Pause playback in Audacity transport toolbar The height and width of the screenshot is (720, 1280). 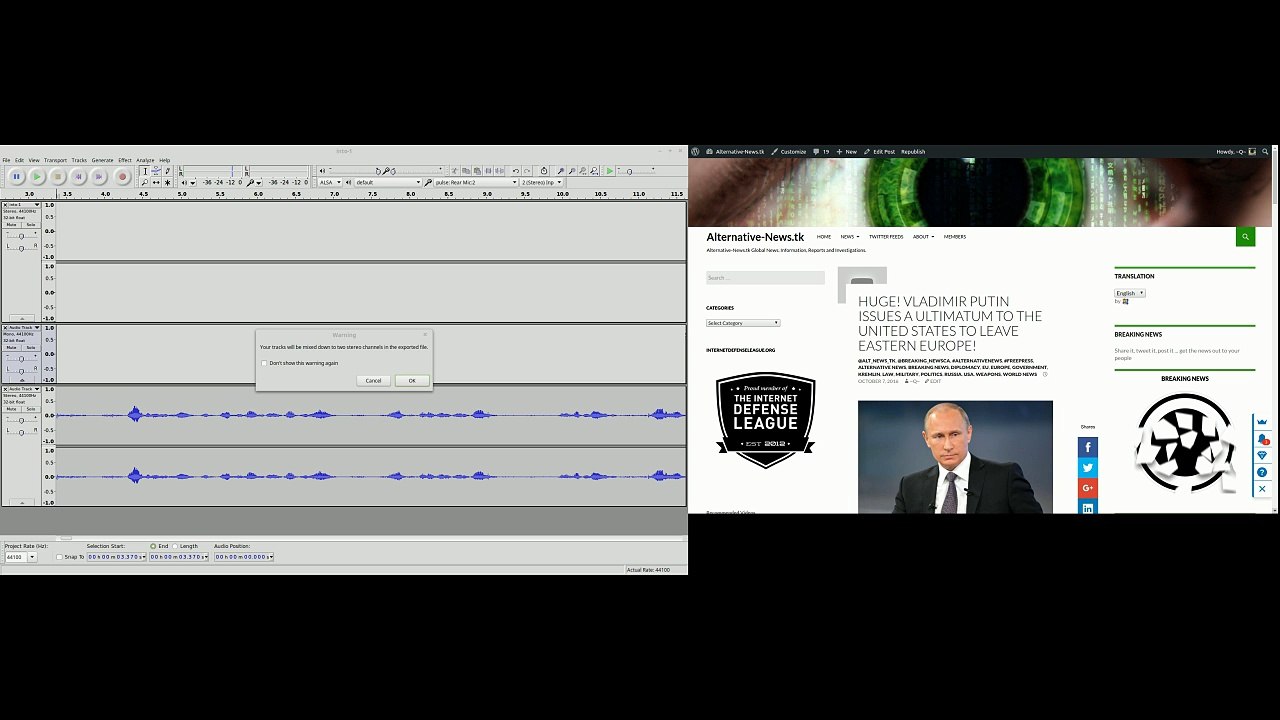(x=16, y=177)
